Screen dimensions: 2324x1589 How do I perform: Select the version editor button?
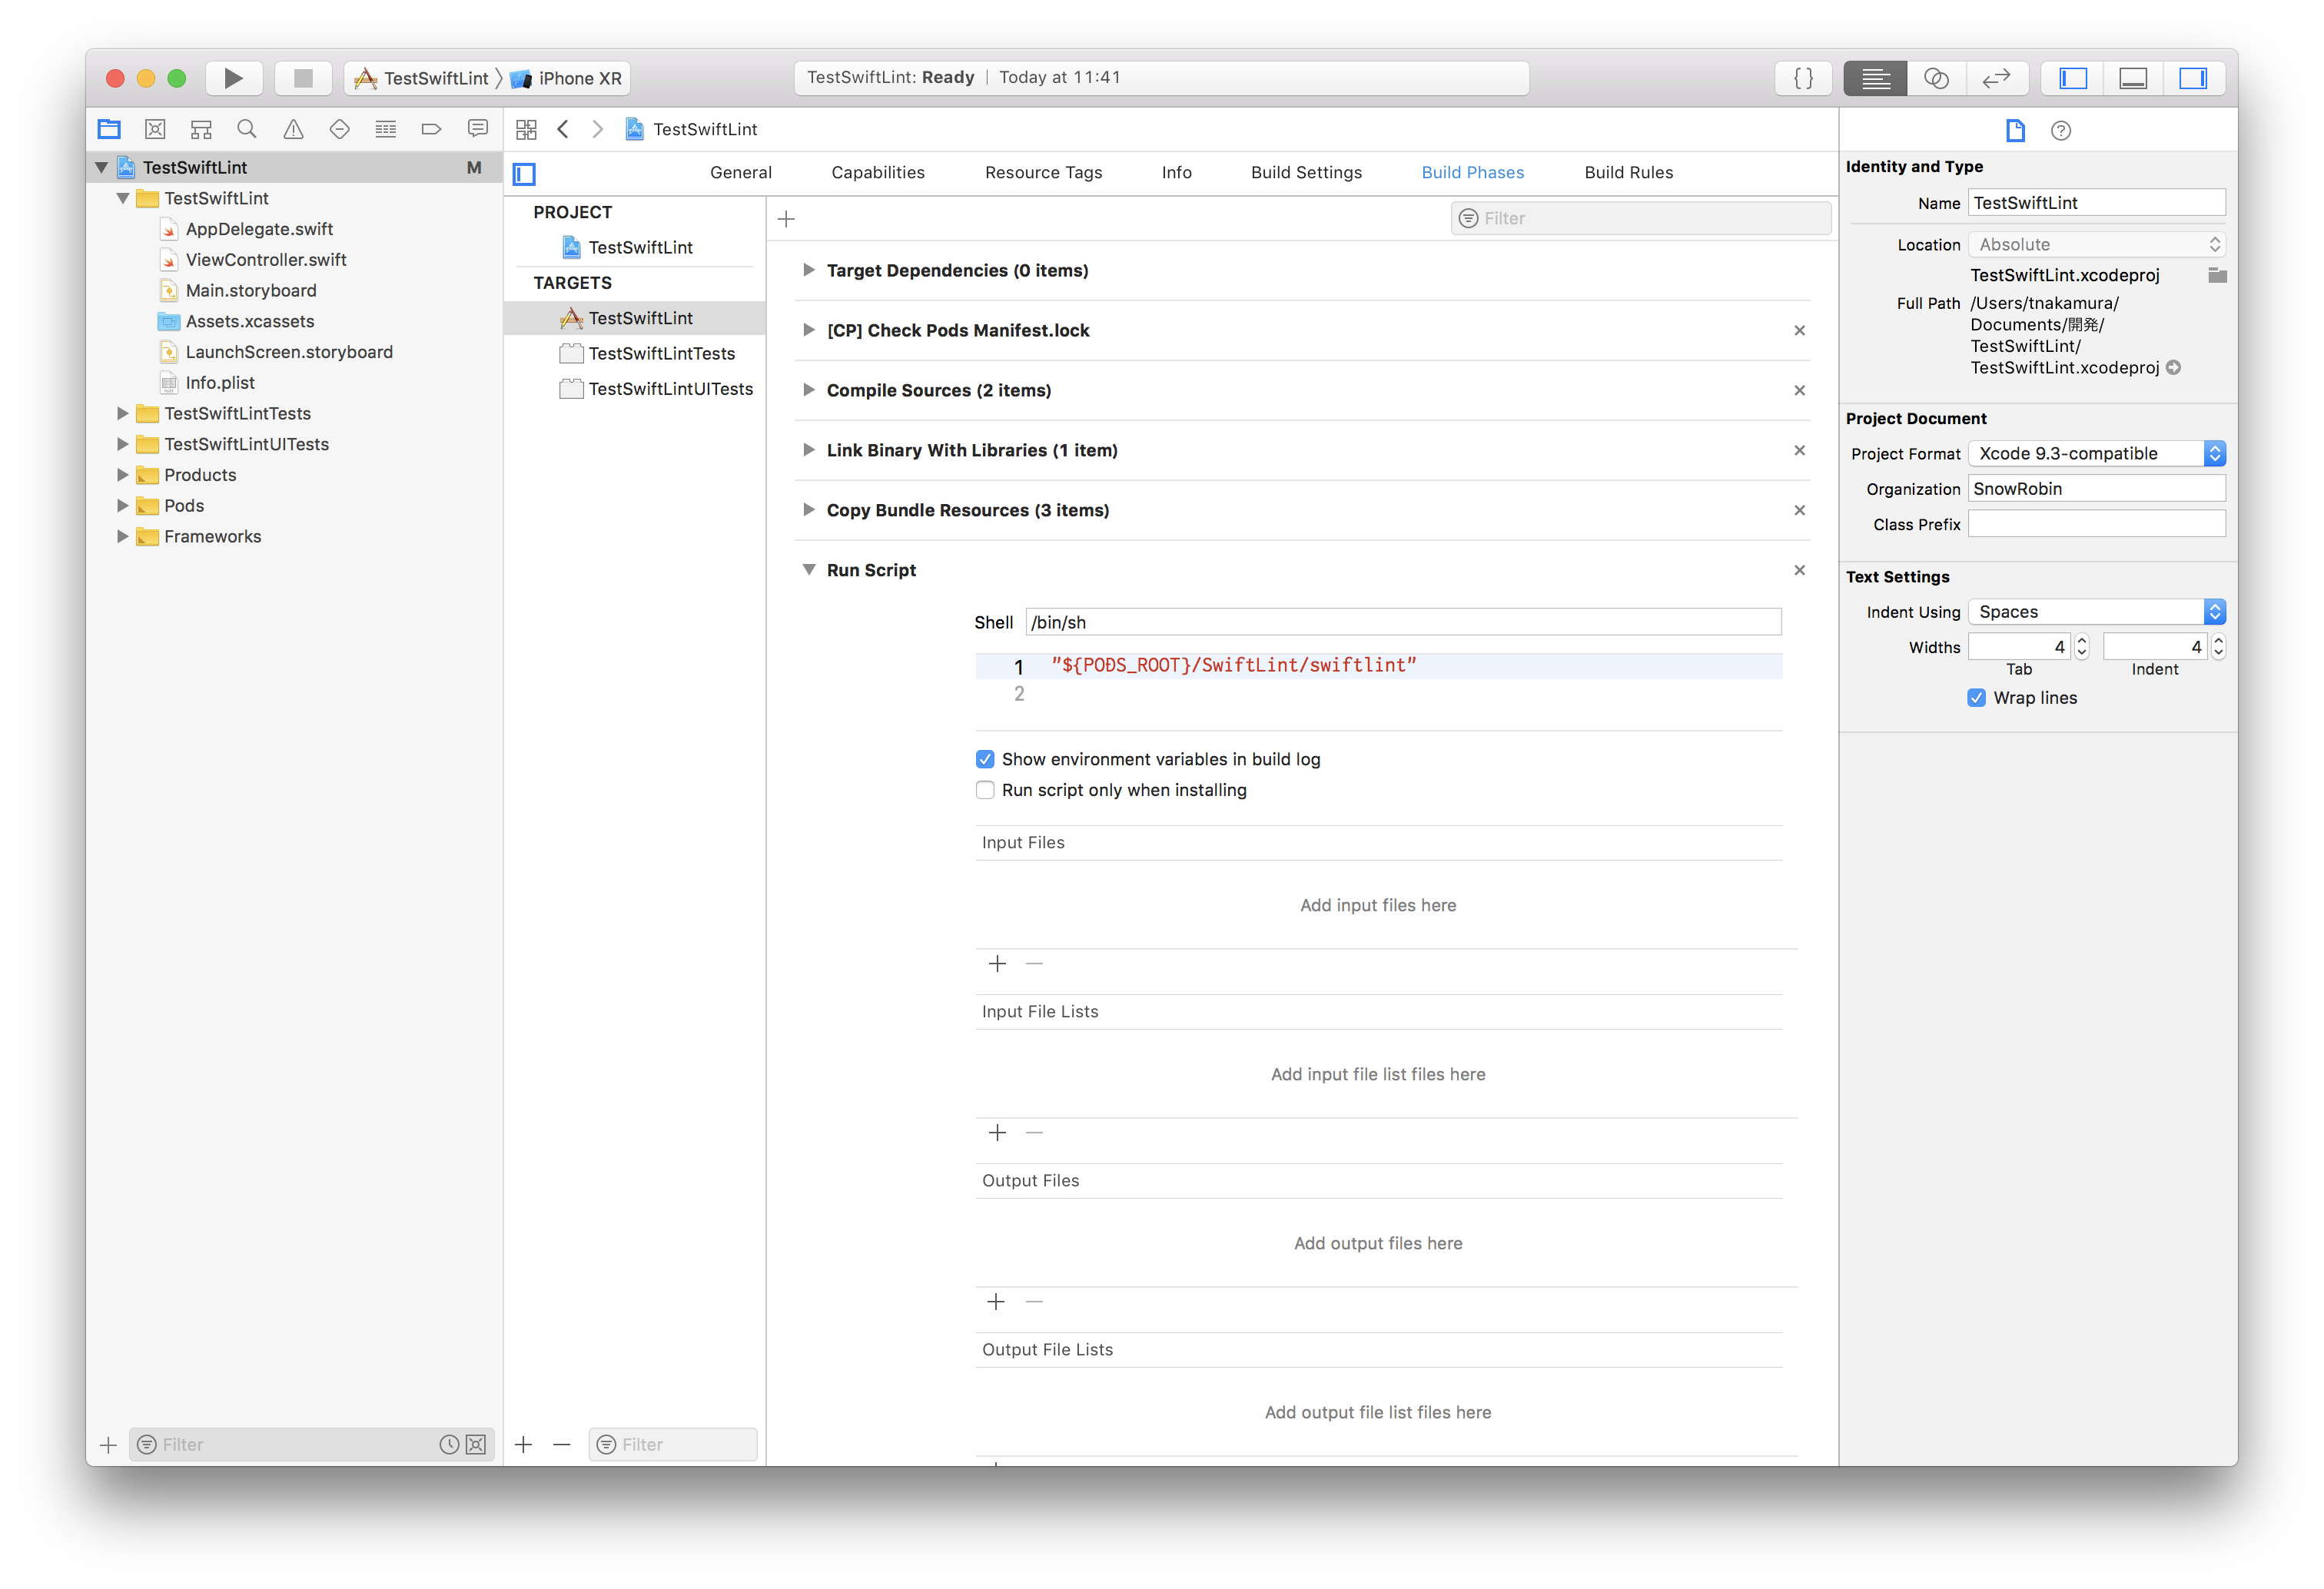(1997, 78)
